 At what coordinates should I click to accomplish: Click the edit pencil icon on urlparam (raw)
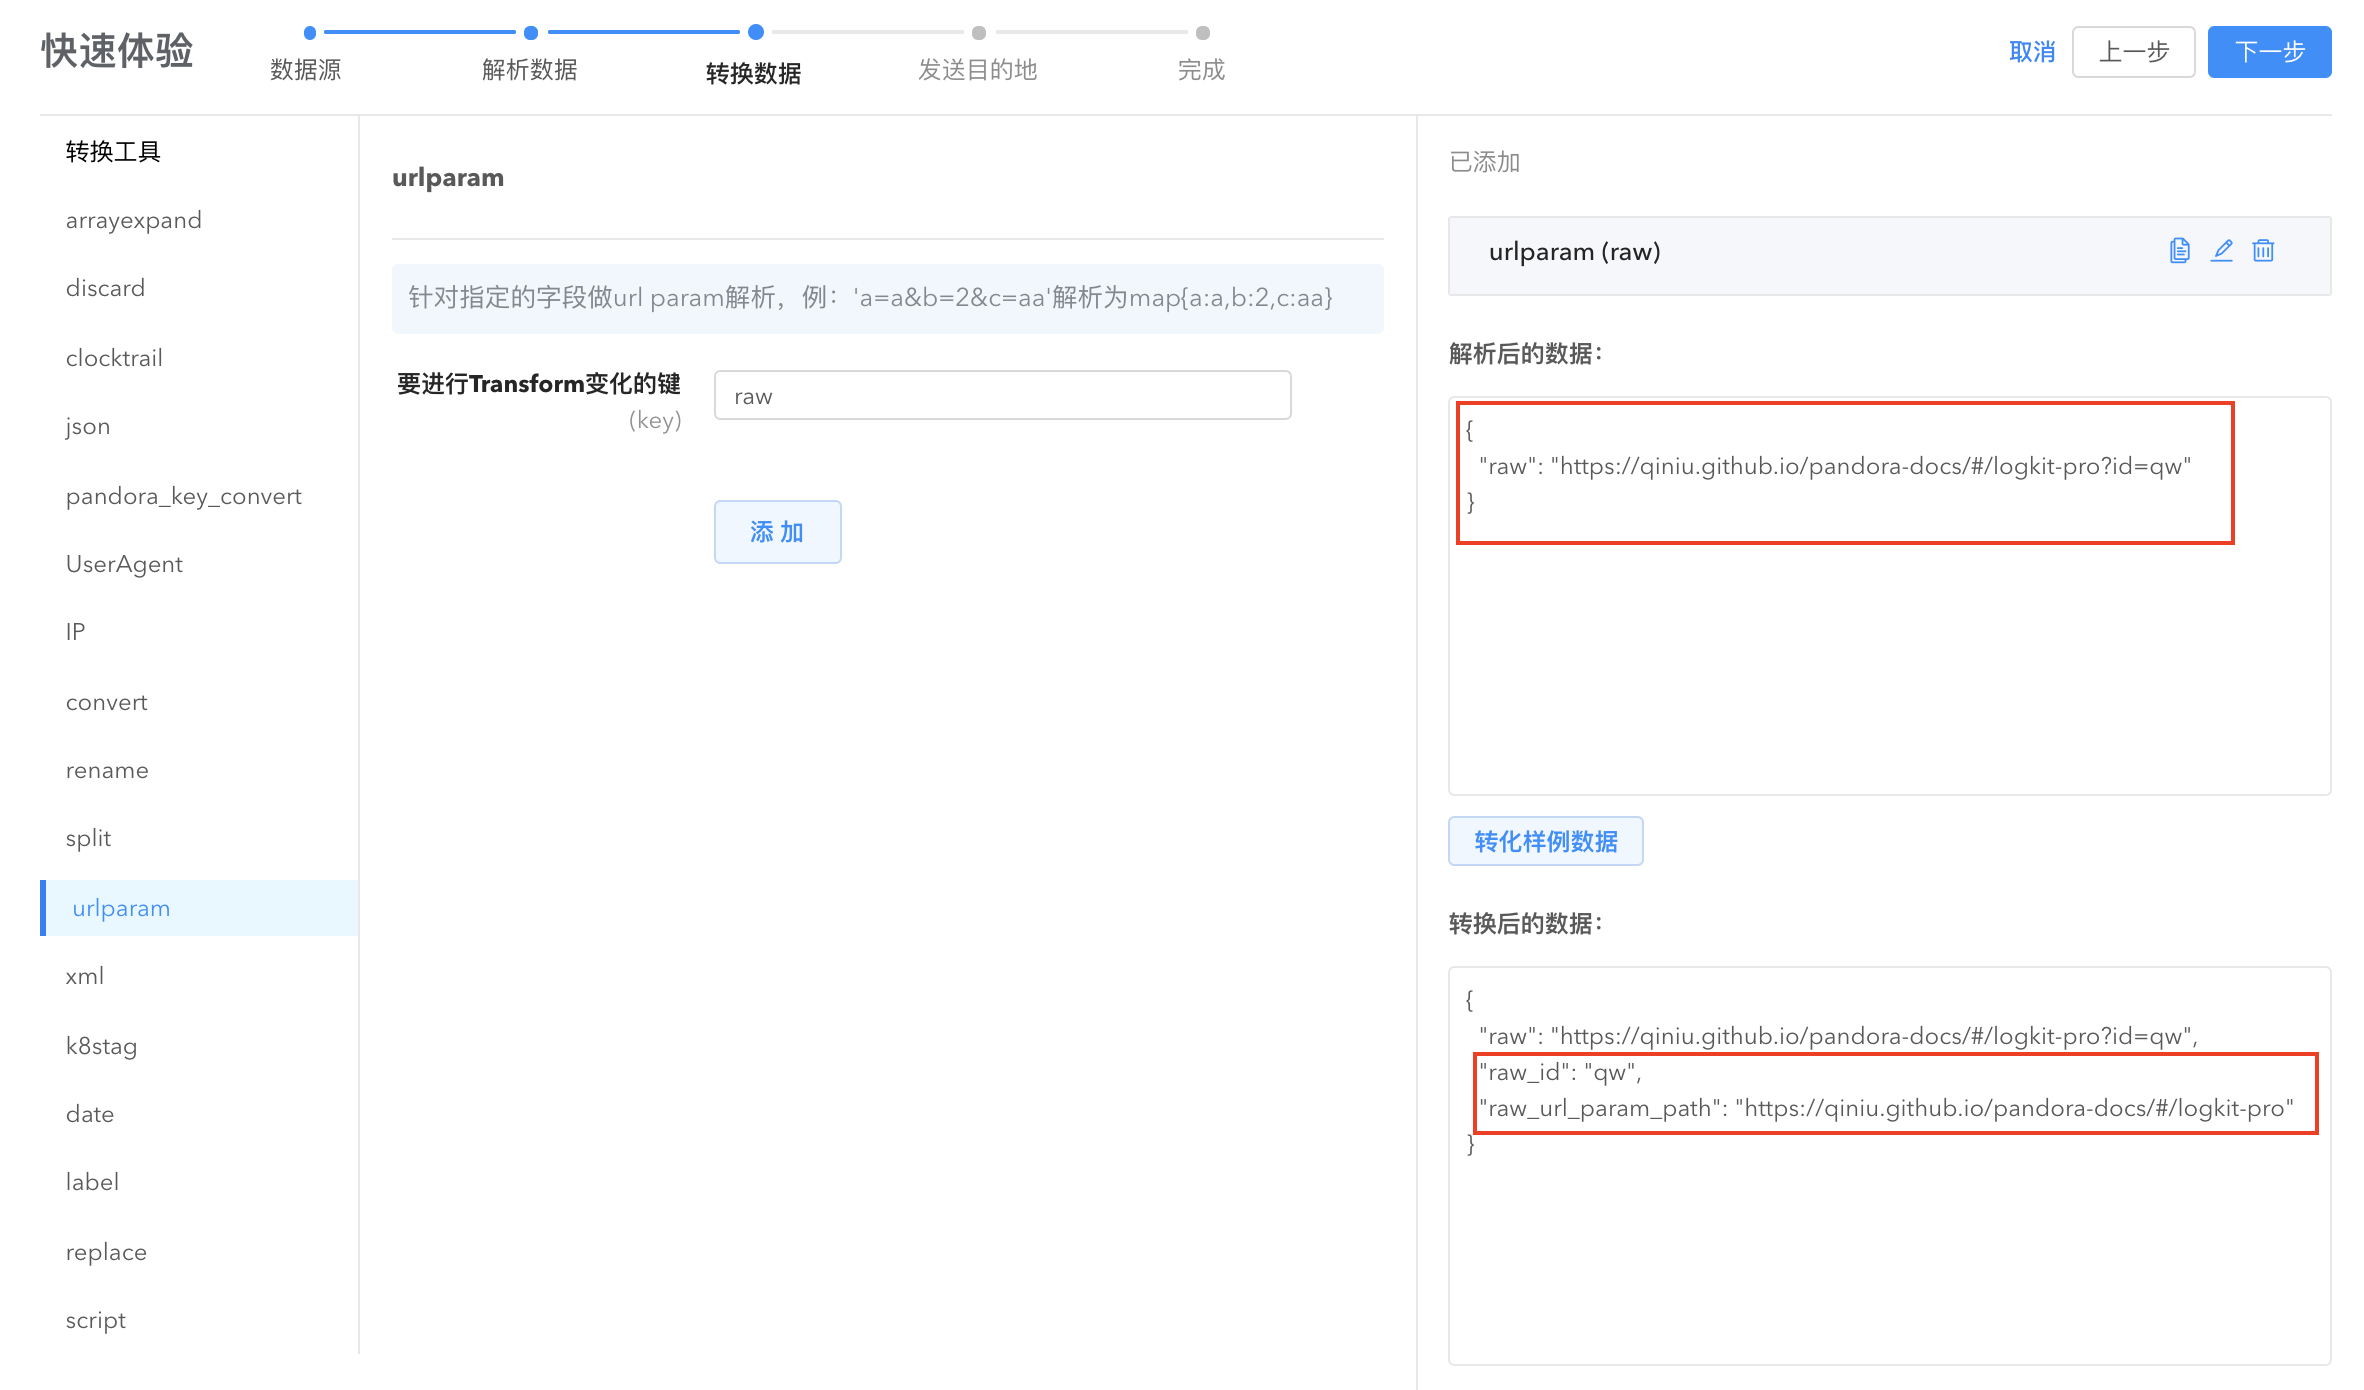coord(2222,251)
